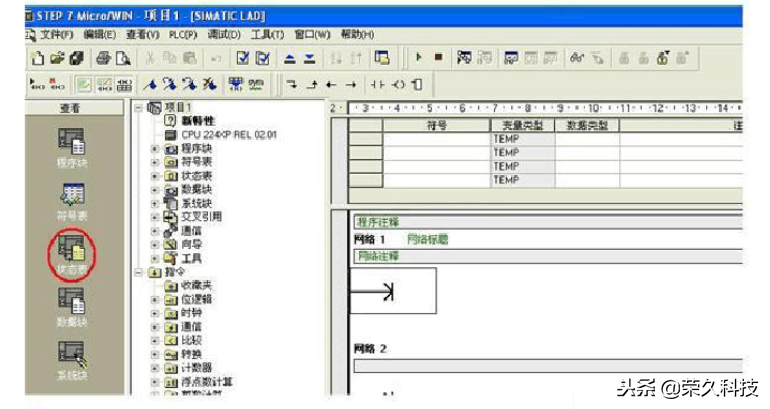Open the 系统块 view in navigation bar
The image size is (770, 409).
pos(71,355)
